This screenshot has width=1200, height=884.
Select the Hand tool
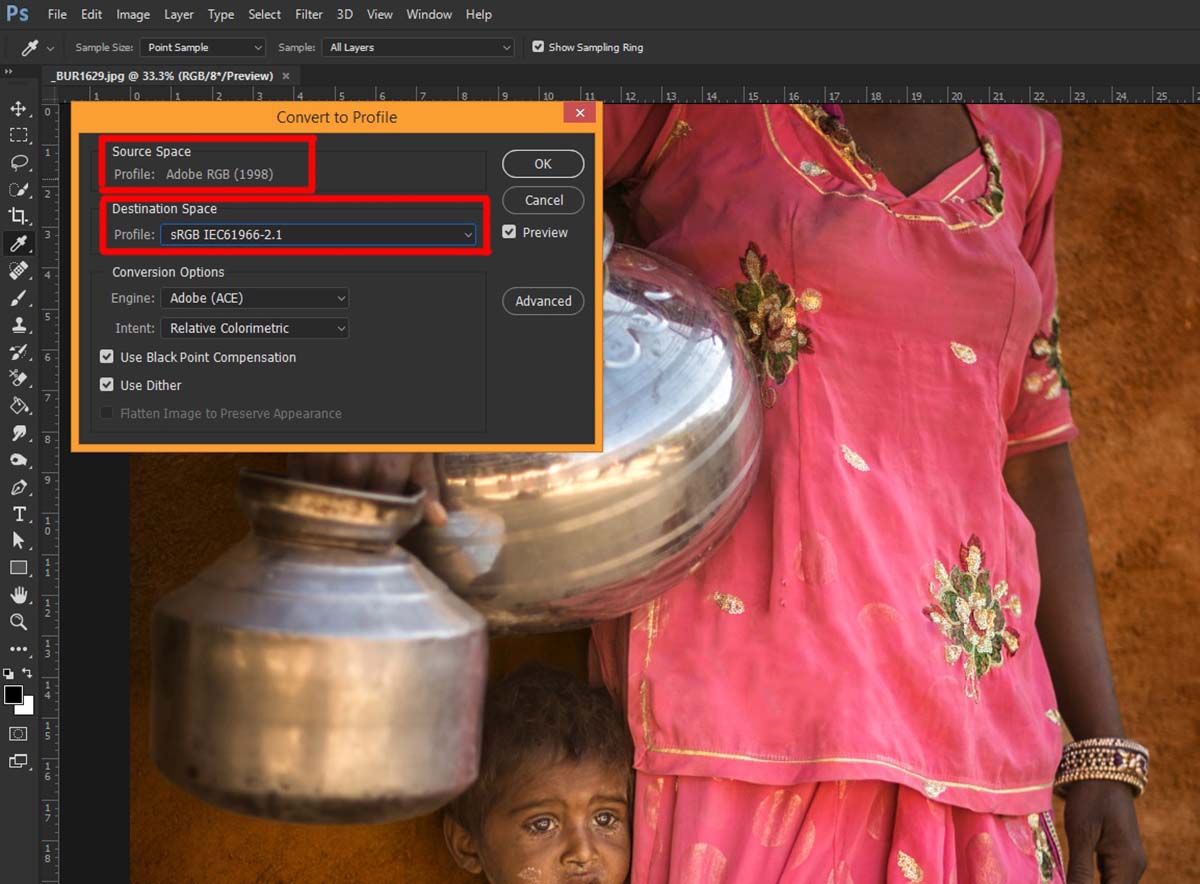(x=18, y=595)
